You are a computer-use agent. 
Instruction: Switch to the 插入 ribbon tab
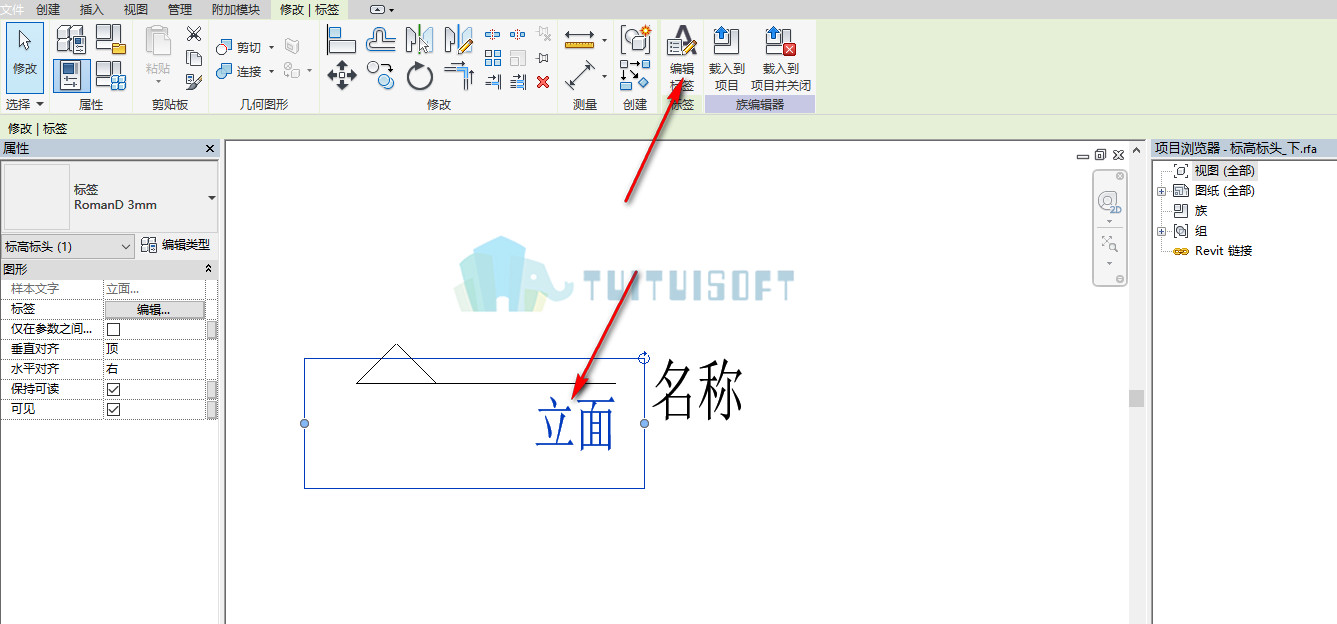(91, 9)
